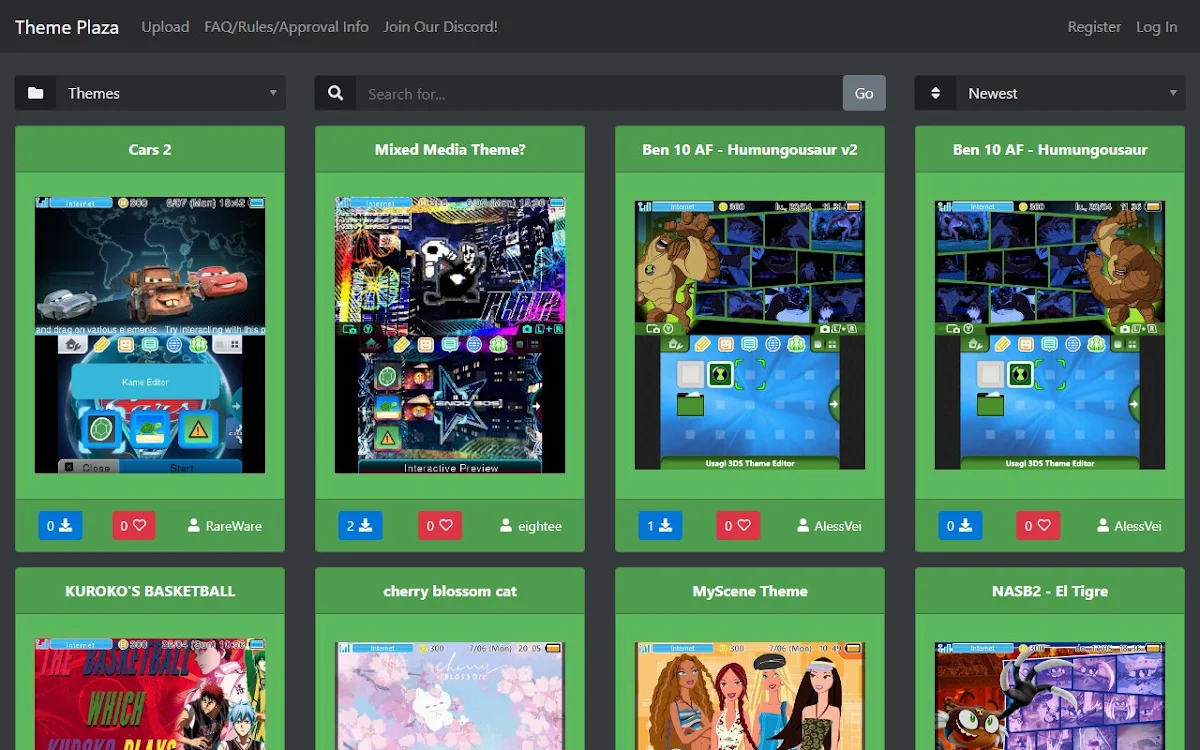Open the Humungousaur v2 preview thumbnail
This screenshot has height=750, width=1200.
pos(750,335)
